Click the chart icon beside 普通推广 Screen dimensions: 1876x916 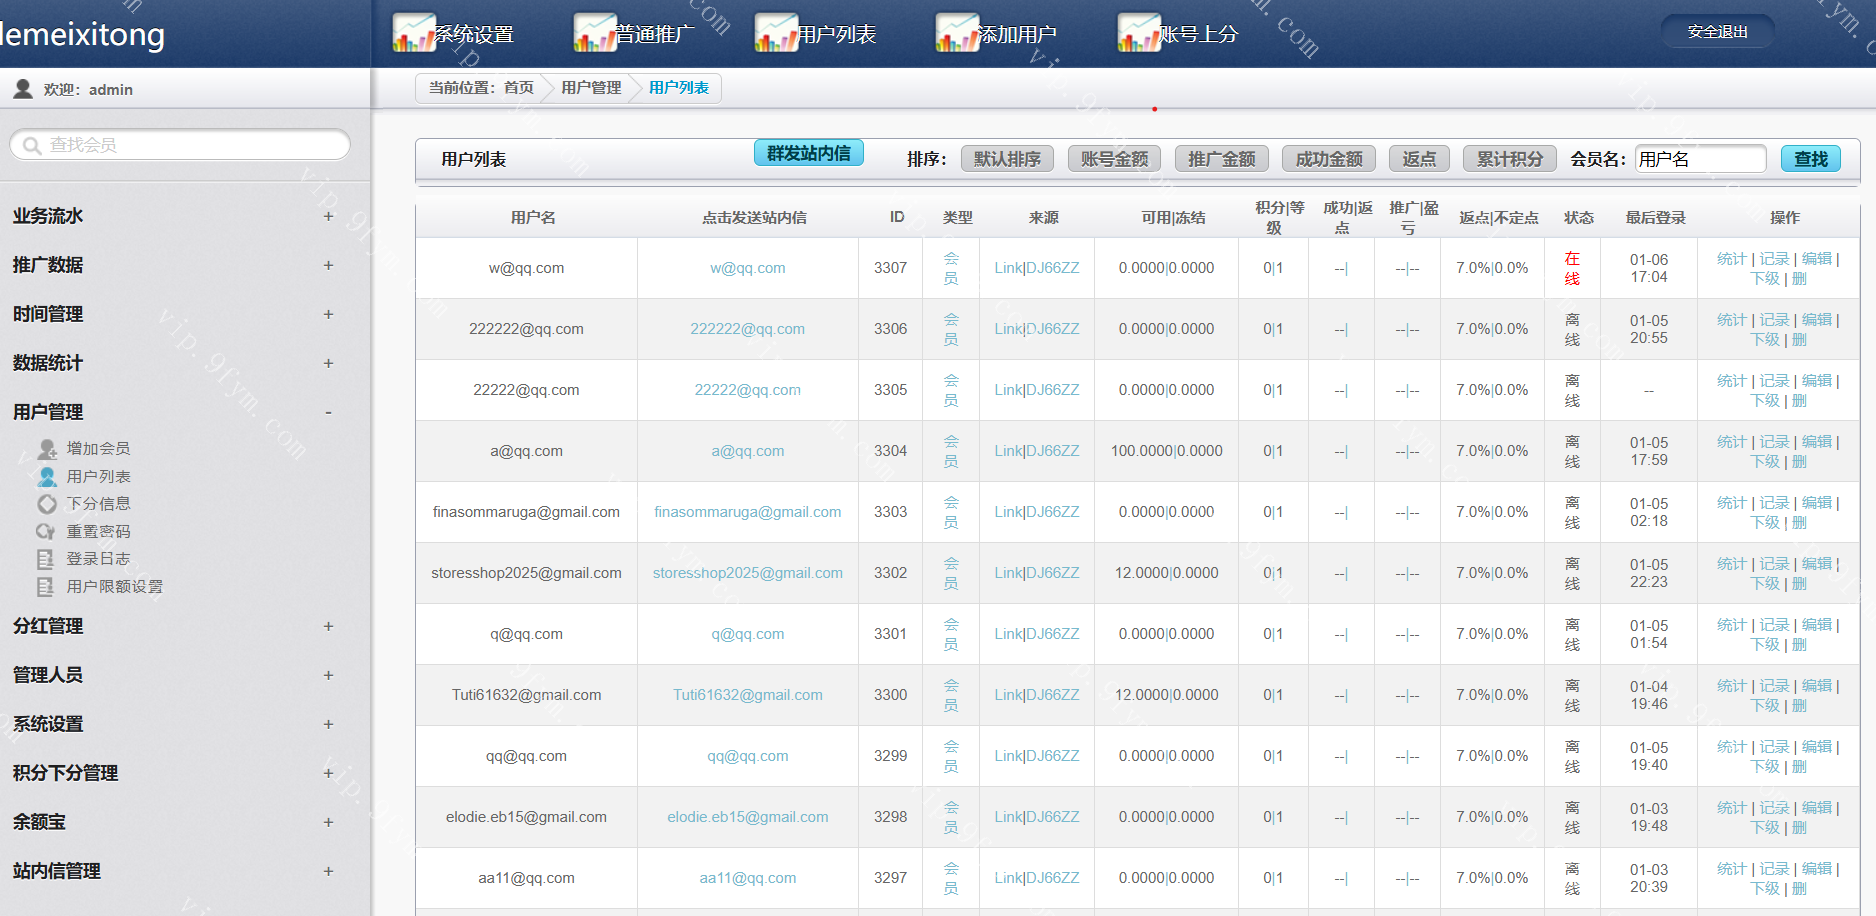(594, 33)
